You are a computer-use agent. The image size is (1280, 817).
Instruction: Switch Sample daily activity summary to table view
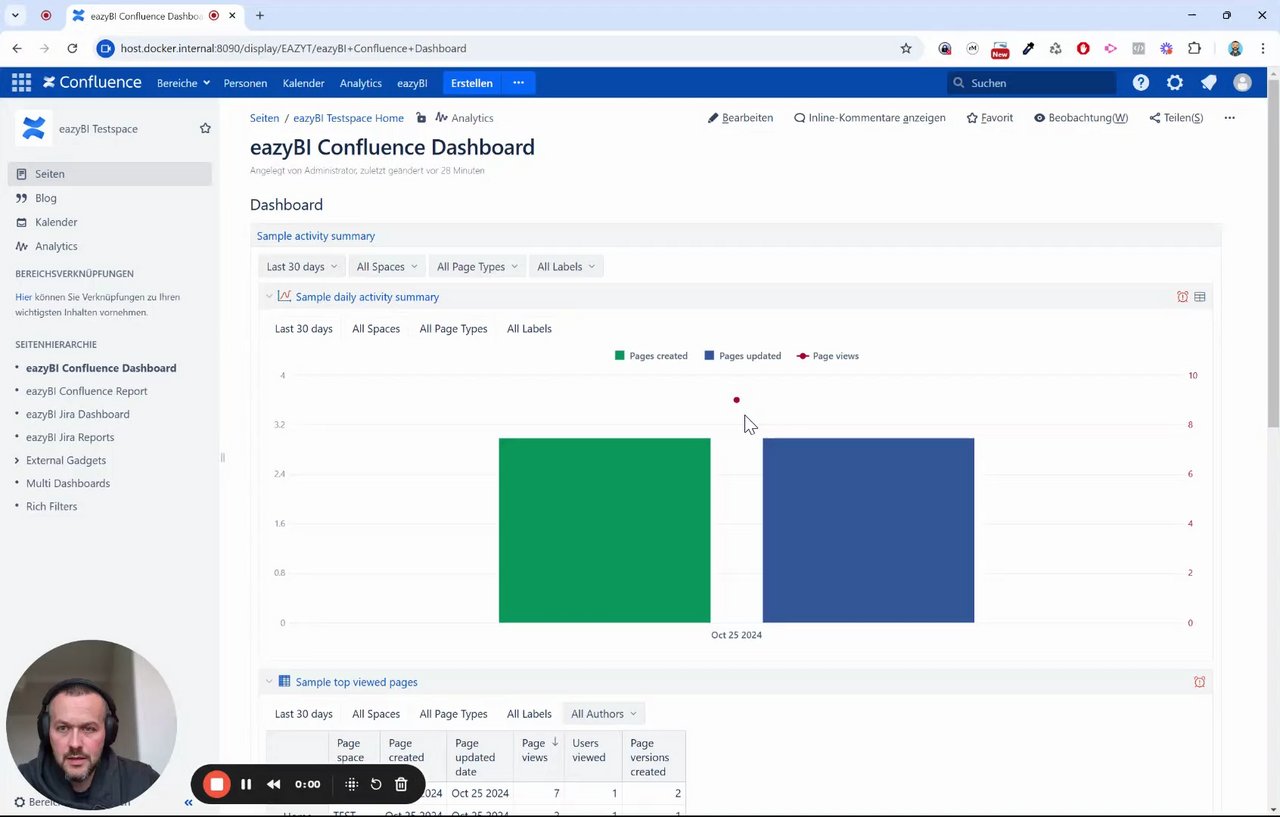tap(1200, 297)
